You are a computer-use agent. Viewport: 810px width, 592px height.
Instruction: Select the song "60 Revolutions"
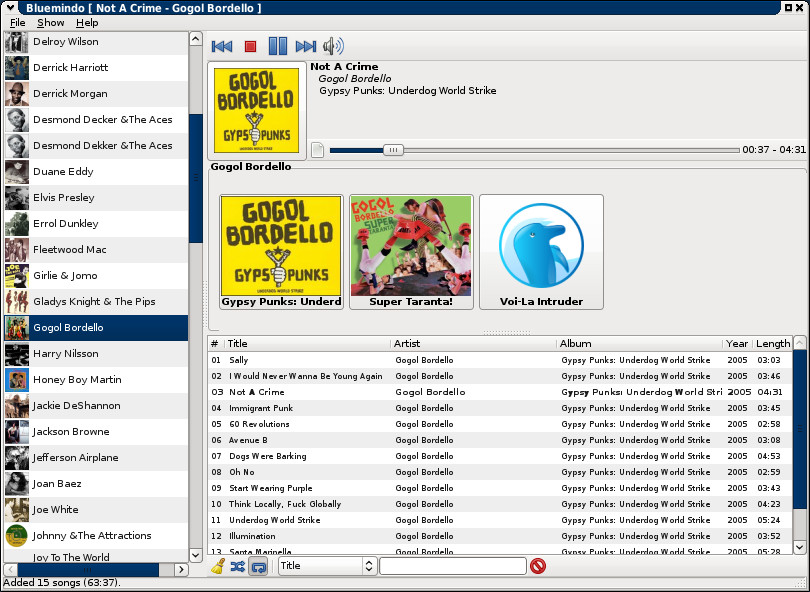pos(500,424)
